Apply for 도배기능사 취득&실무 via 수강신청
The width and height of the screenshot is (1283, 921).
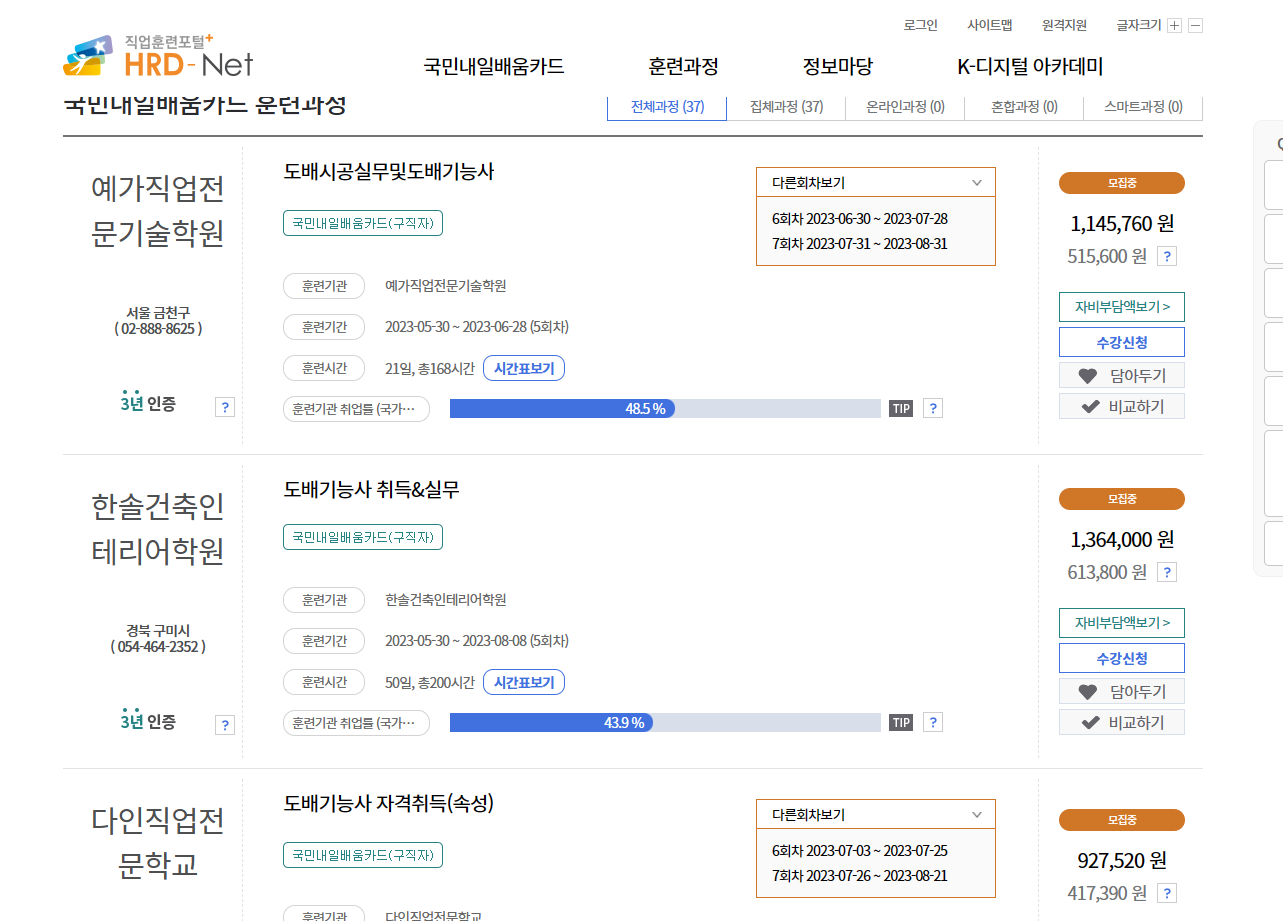(1121, 657)
